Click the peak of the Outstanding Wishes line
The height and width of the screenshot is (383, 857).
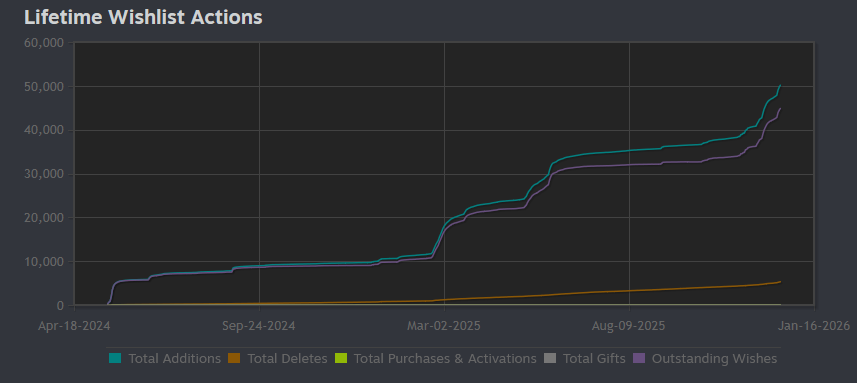(780, 108)
